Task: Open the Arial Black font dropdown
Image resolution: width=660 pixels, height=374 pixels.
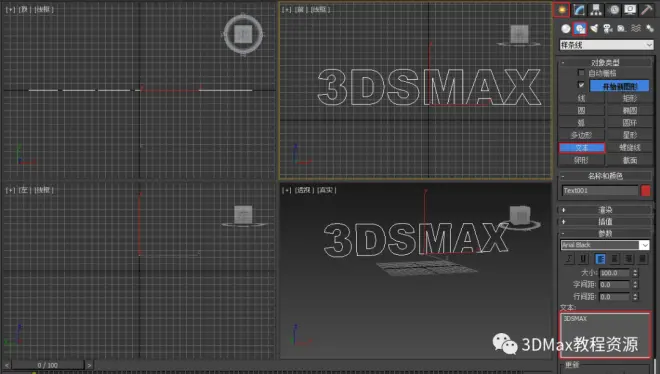Action: [x=605, y=245]
